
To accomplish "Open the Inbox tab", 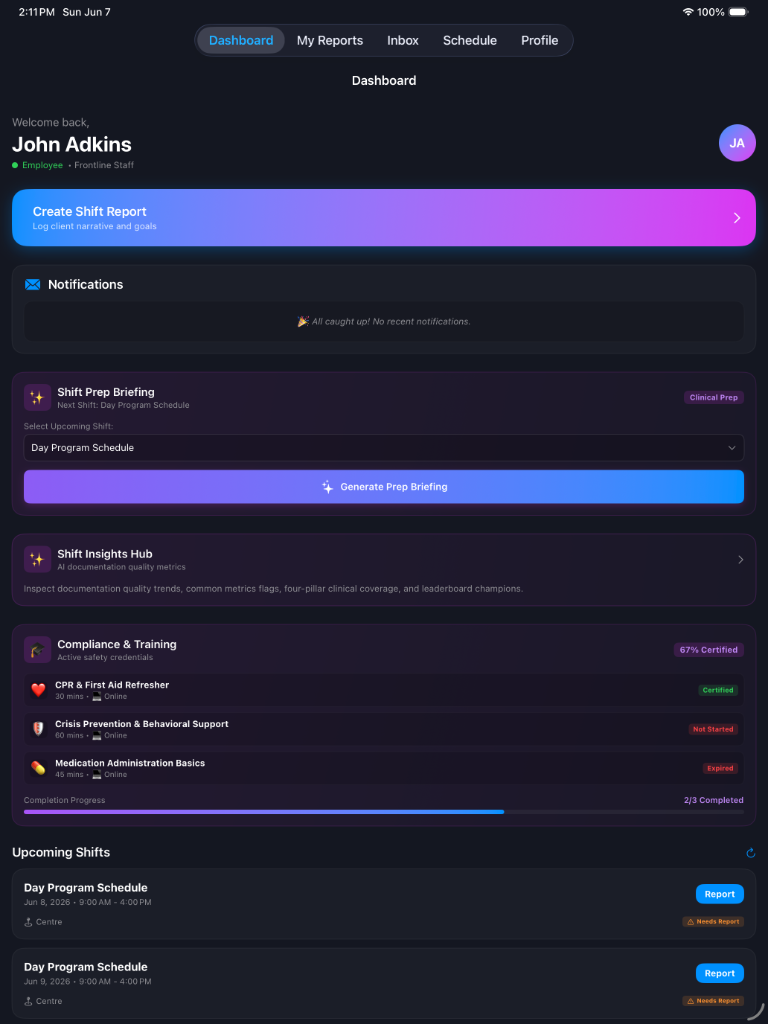I will click(x=403, y=40).
